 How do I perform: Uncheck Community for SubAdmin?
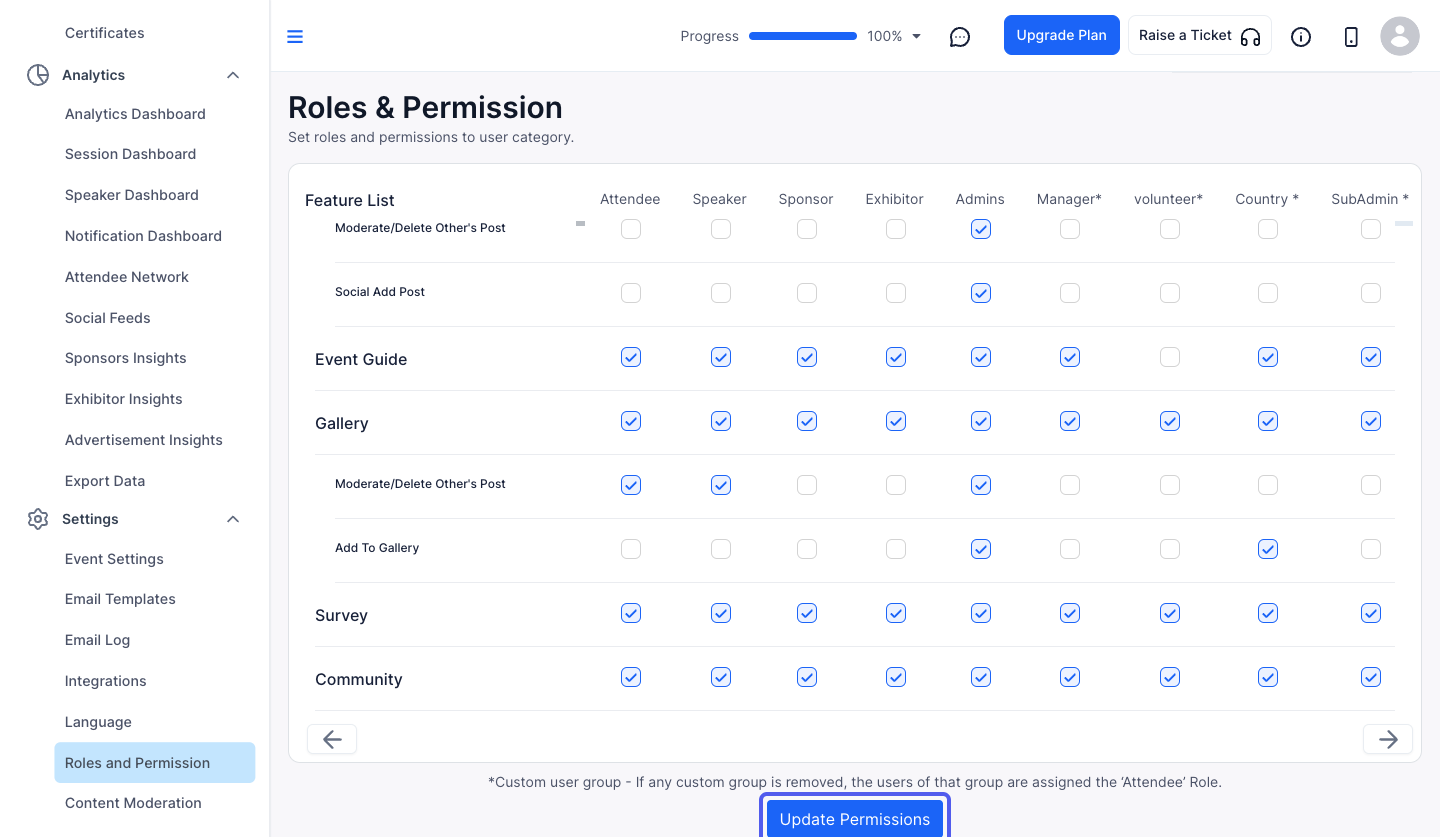tap(1371, 677)
